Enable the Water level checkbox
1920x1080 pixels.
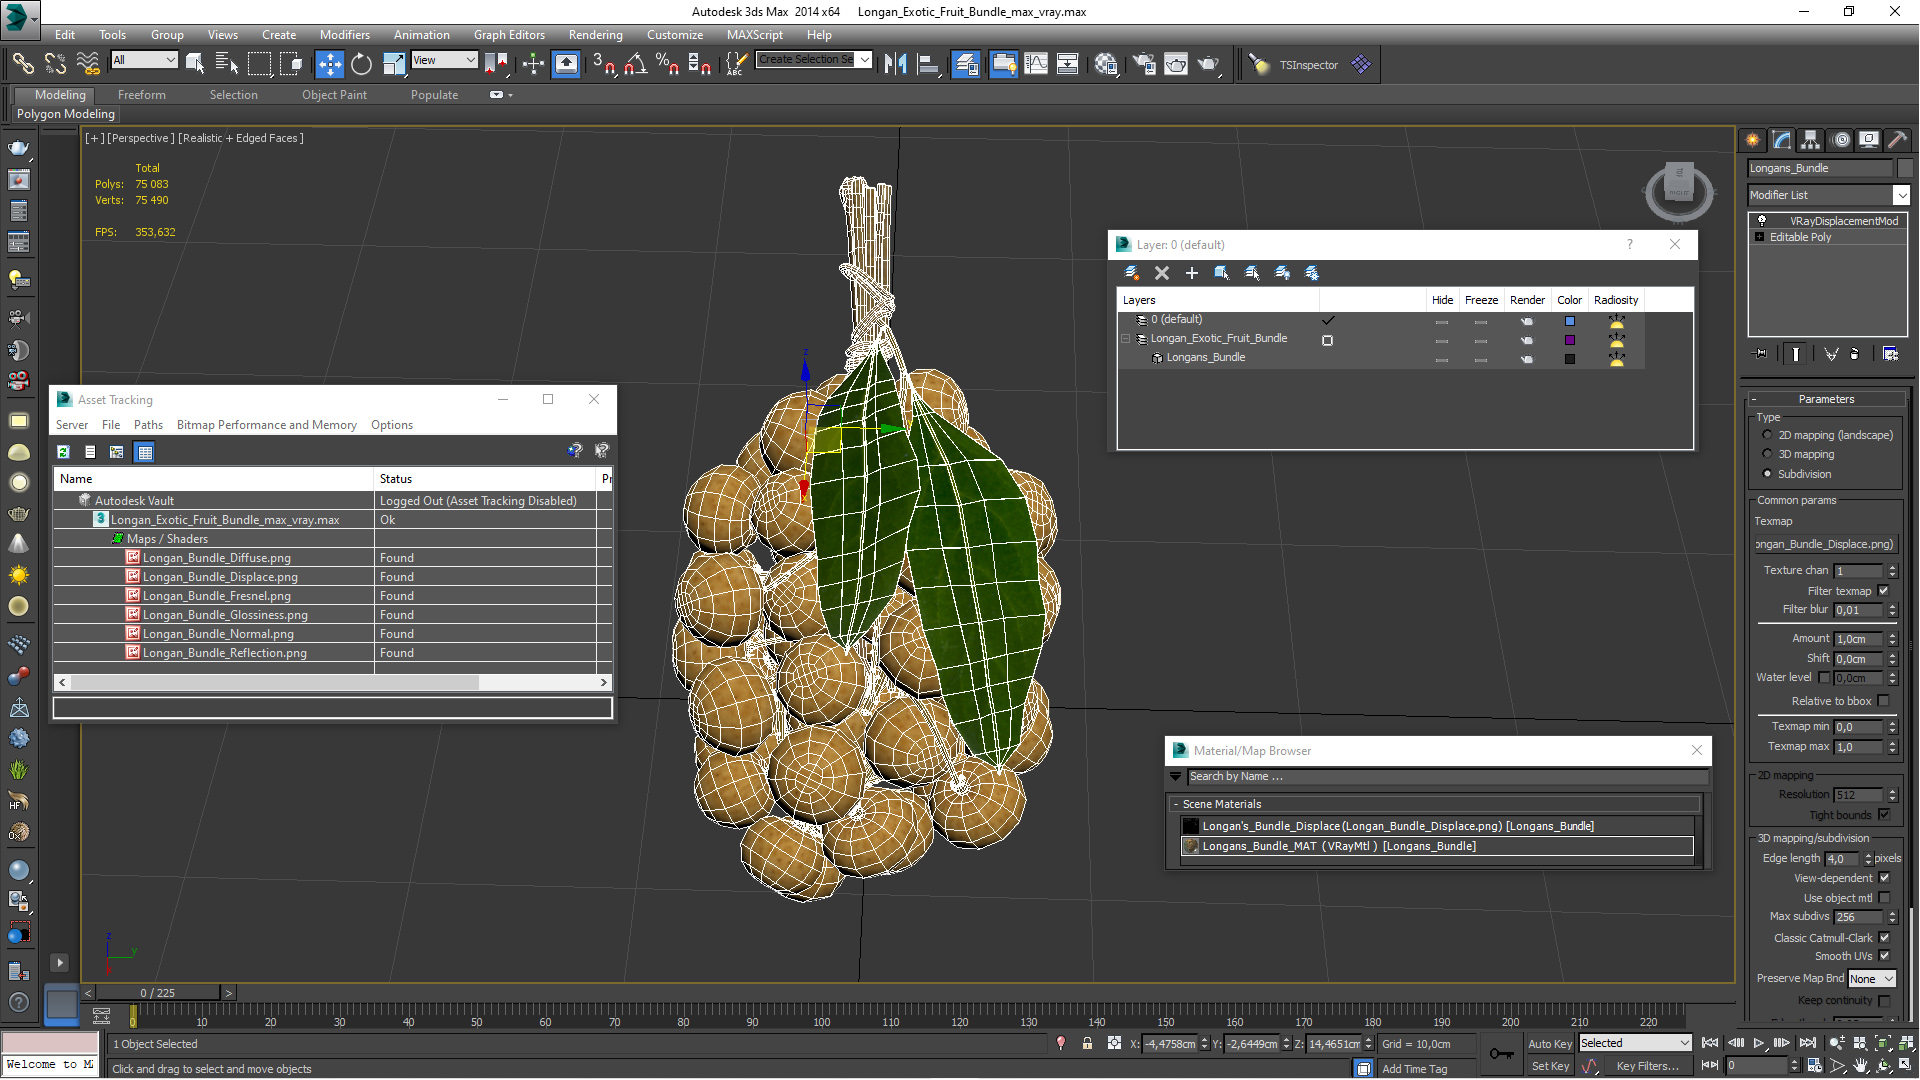(1825, 677)
